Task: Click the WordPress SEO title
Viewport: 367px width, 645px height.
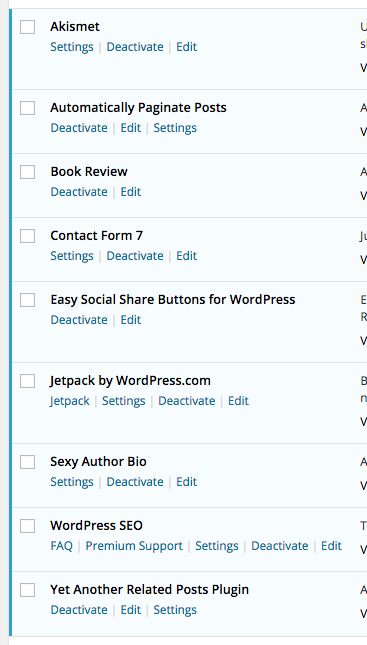Action: (x=97, y=526)
